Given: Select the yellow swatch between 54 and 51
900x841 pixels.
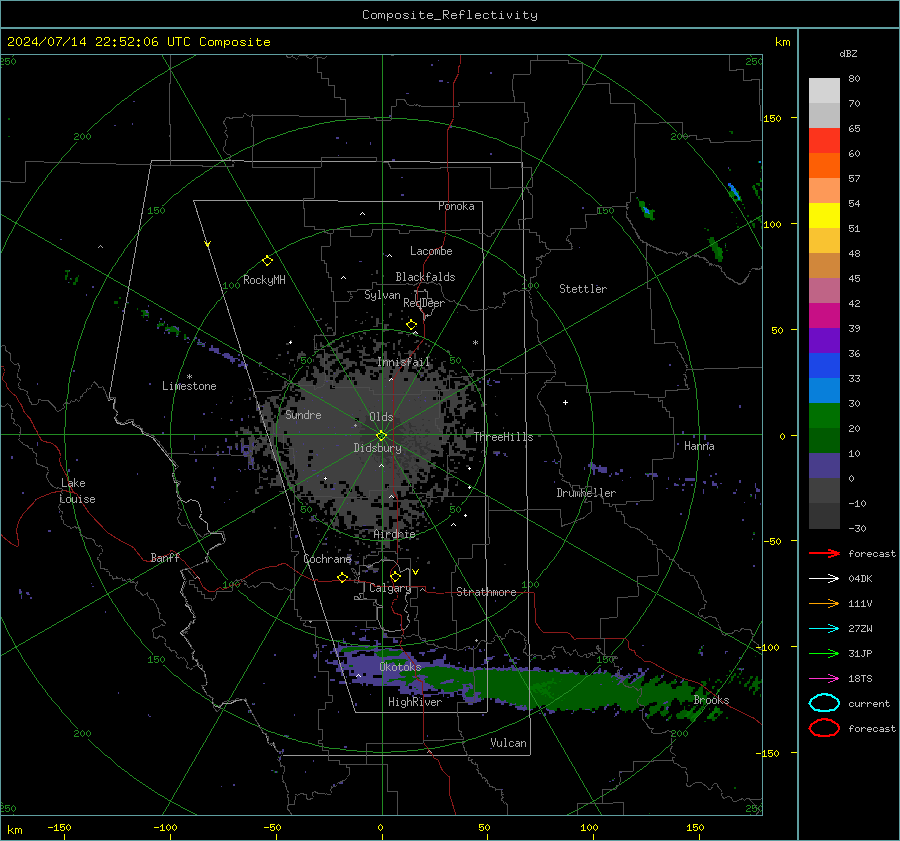Looking at the screenshot, I should tap(824, 216).
